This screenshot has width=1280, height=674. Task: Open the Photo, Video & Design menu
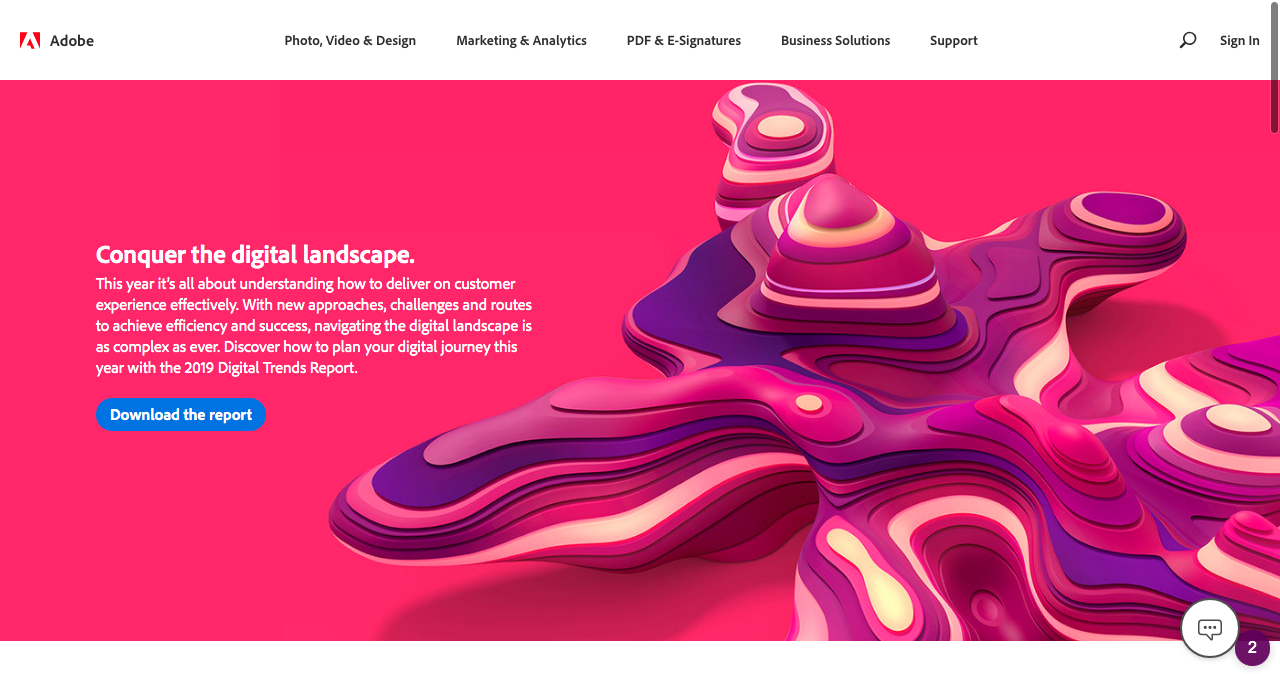pos(350,41)
